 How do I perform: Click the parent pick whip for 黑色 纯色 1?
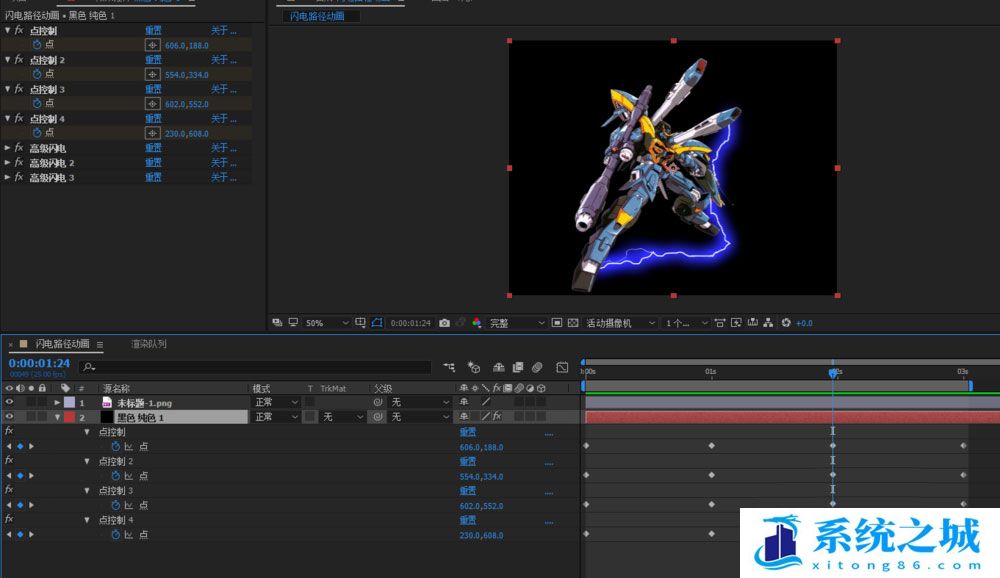[378, 417]
